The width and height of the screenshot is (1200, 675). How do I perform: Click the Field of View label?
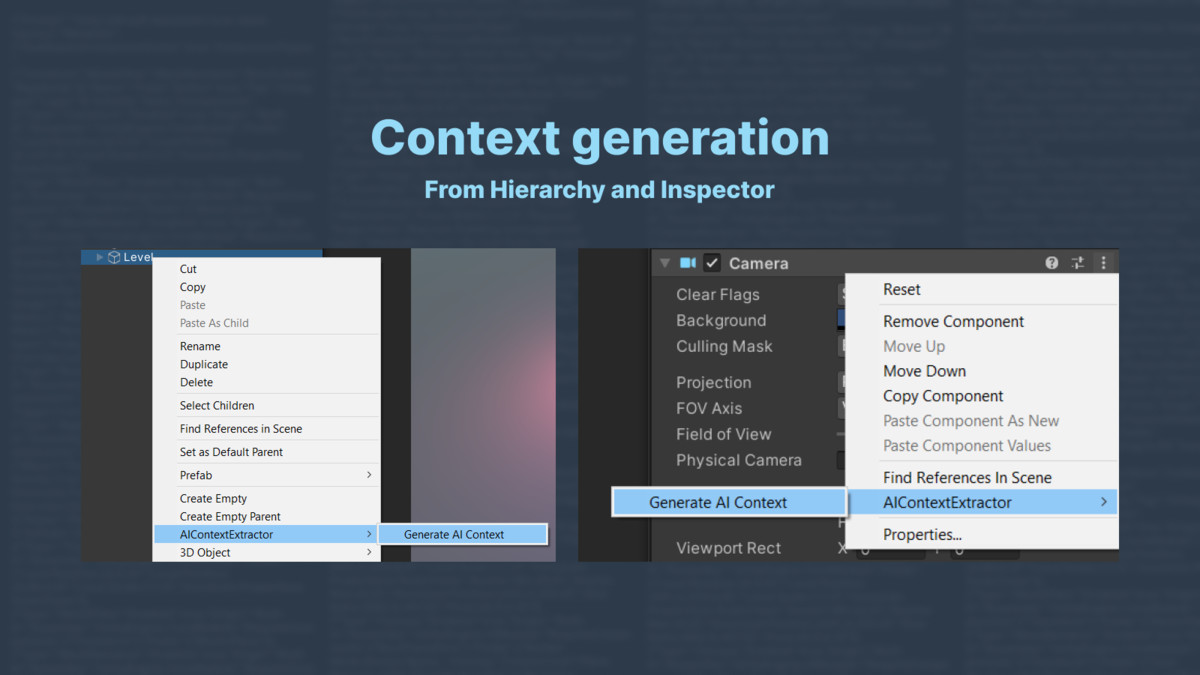point(724,434)
